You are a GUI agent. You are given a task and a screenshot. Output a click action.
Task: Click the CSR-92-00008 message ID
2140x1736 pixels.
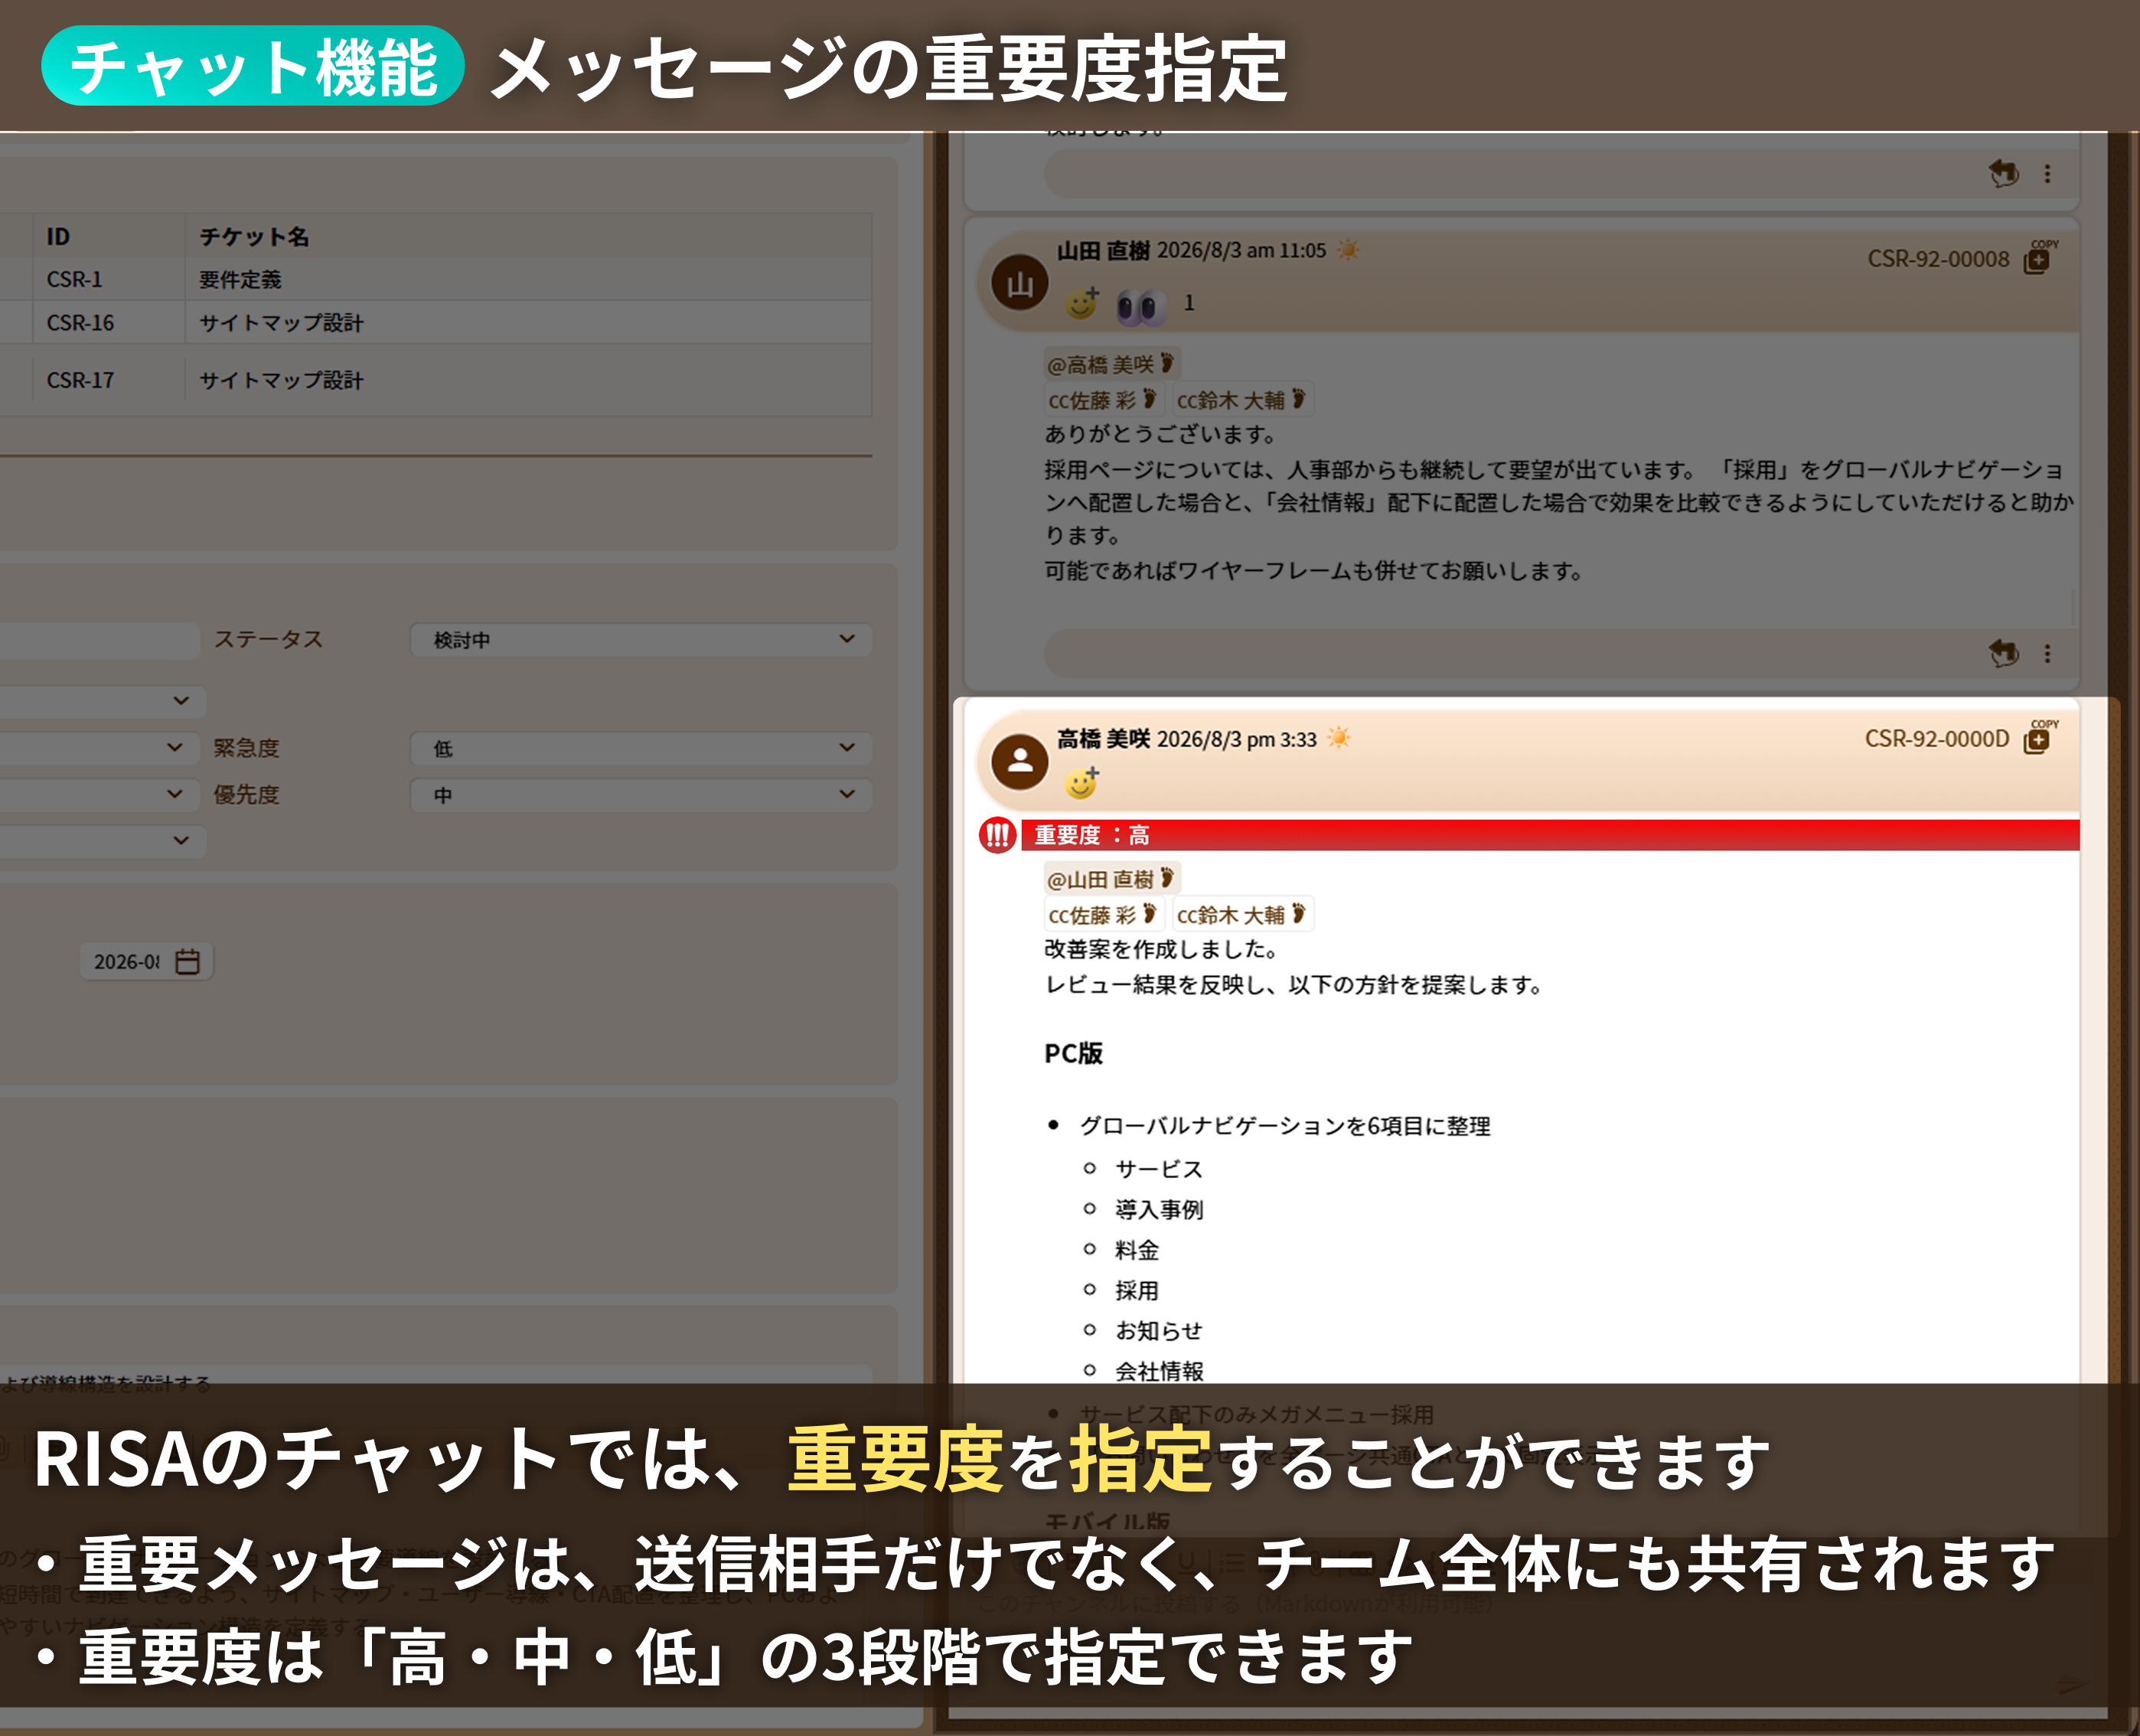tap(1938, 259)
